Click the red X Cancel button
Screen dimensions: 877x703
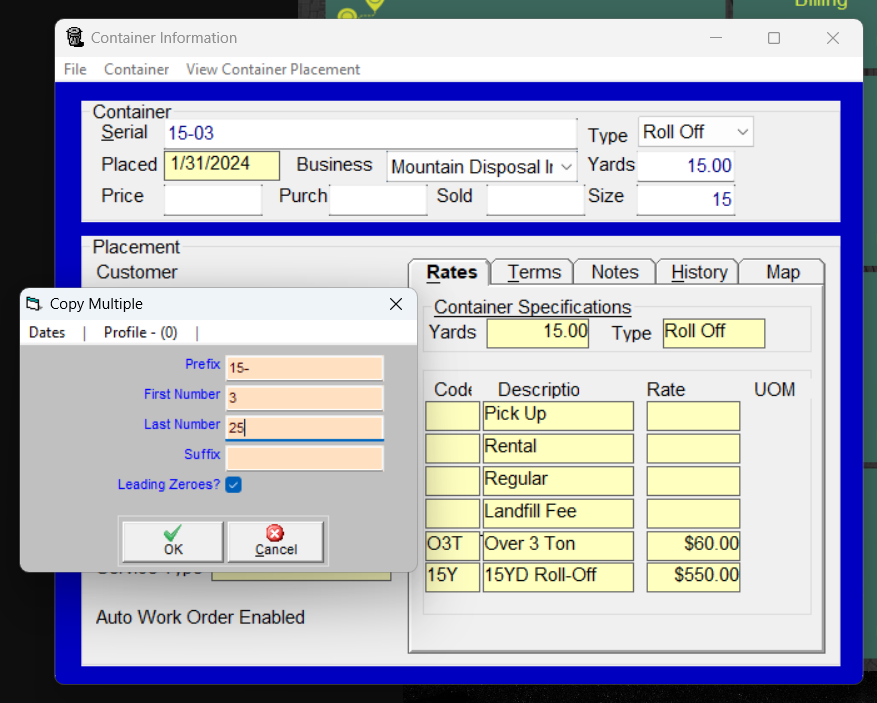pos(275,541)
